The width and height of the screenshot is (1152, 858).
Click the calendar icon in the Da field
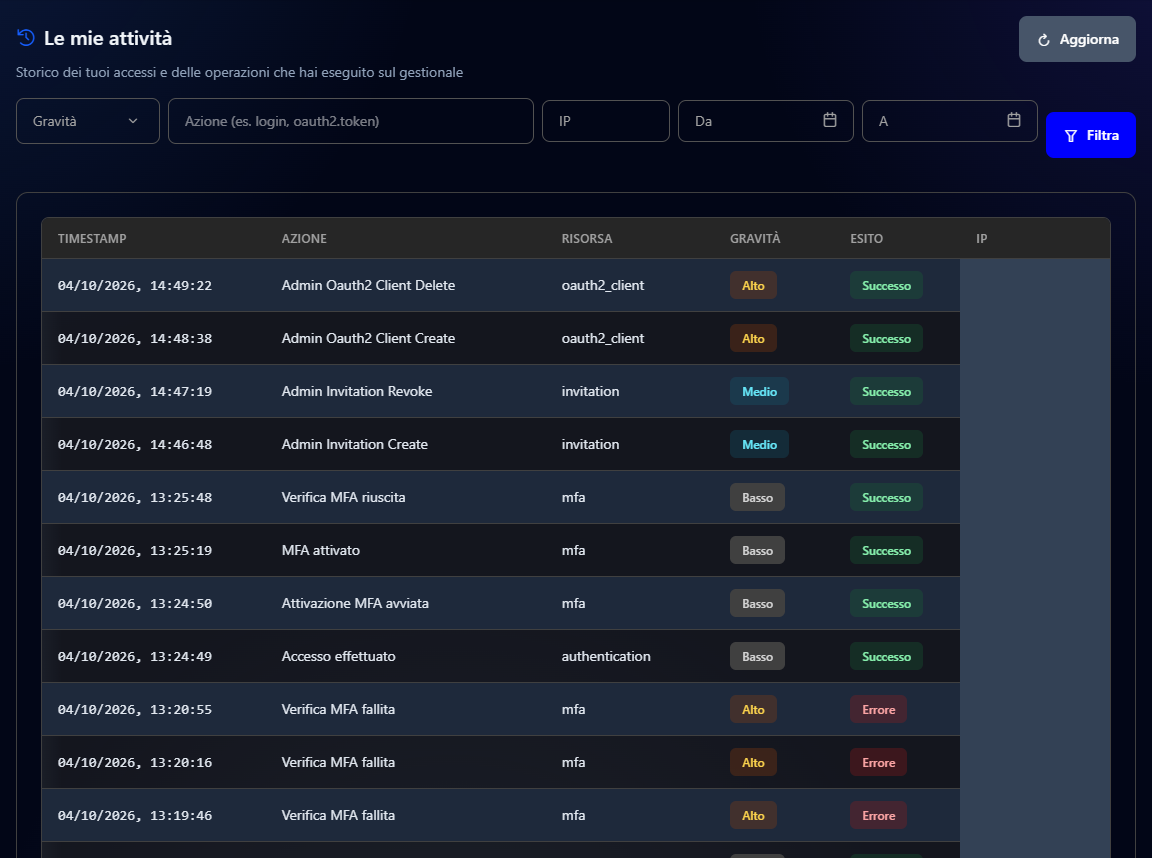click(829, 120)
